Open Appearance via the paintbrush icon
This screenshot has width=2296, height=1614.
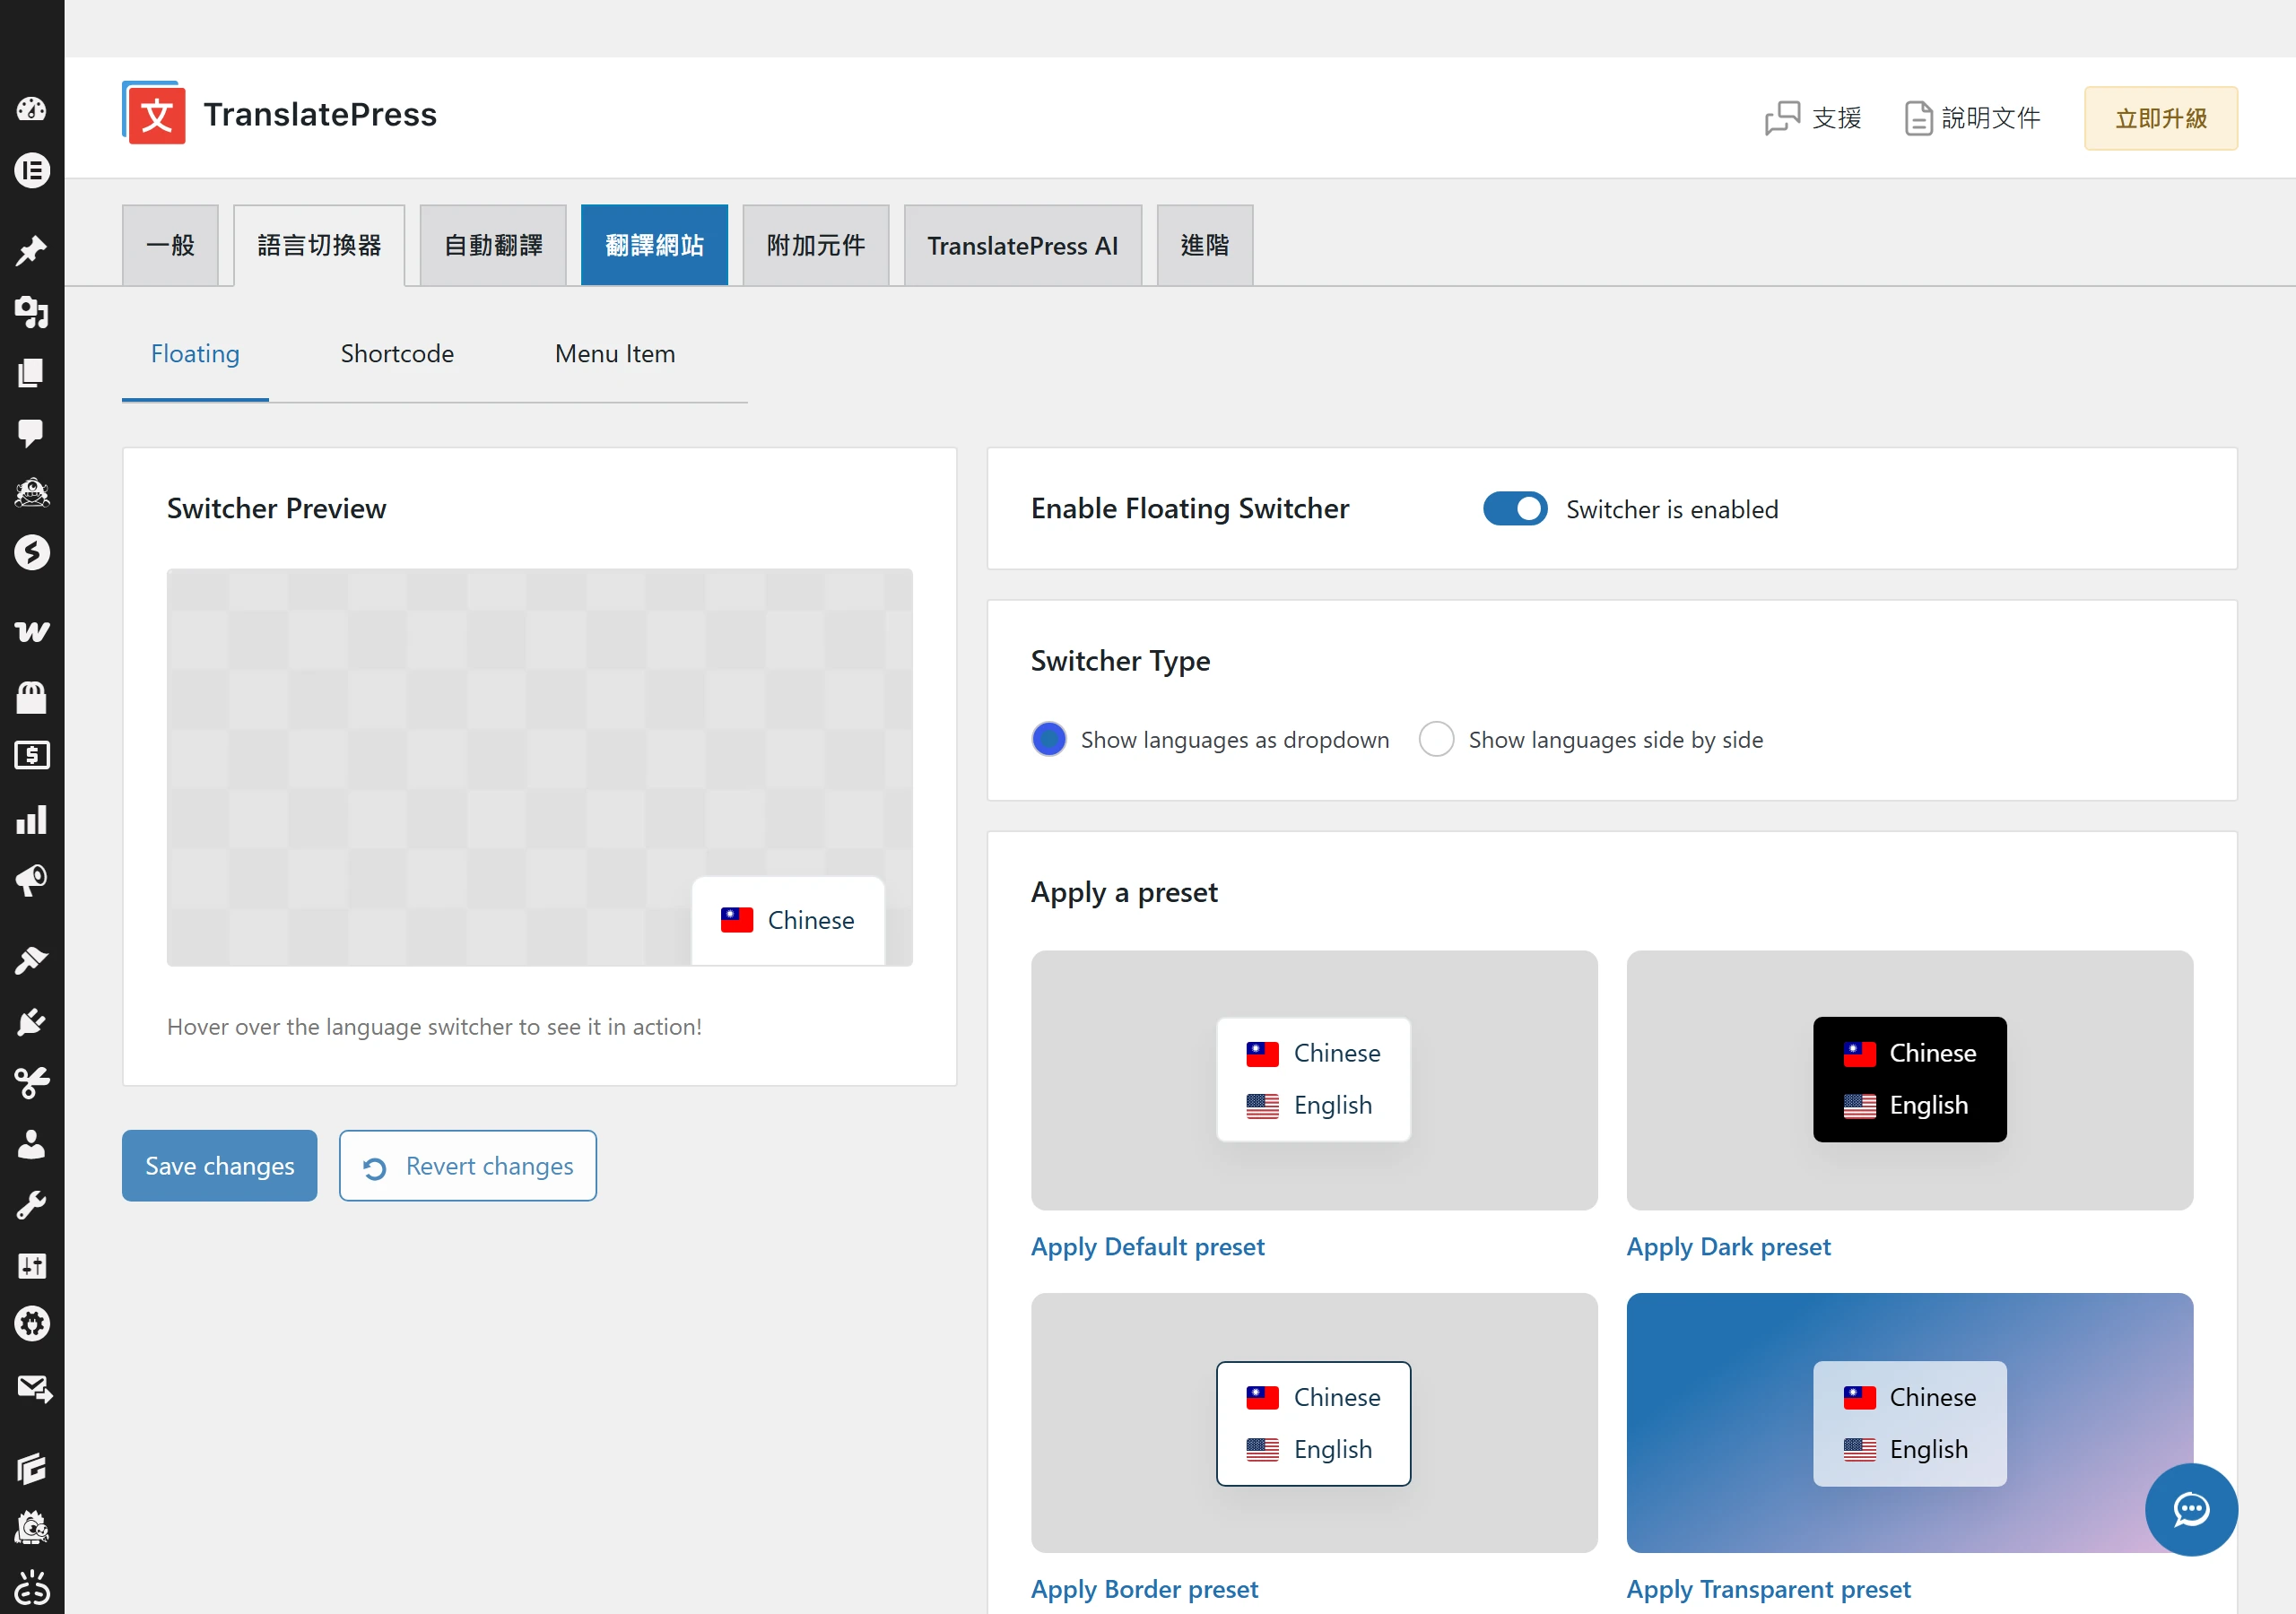click(32, 960)
